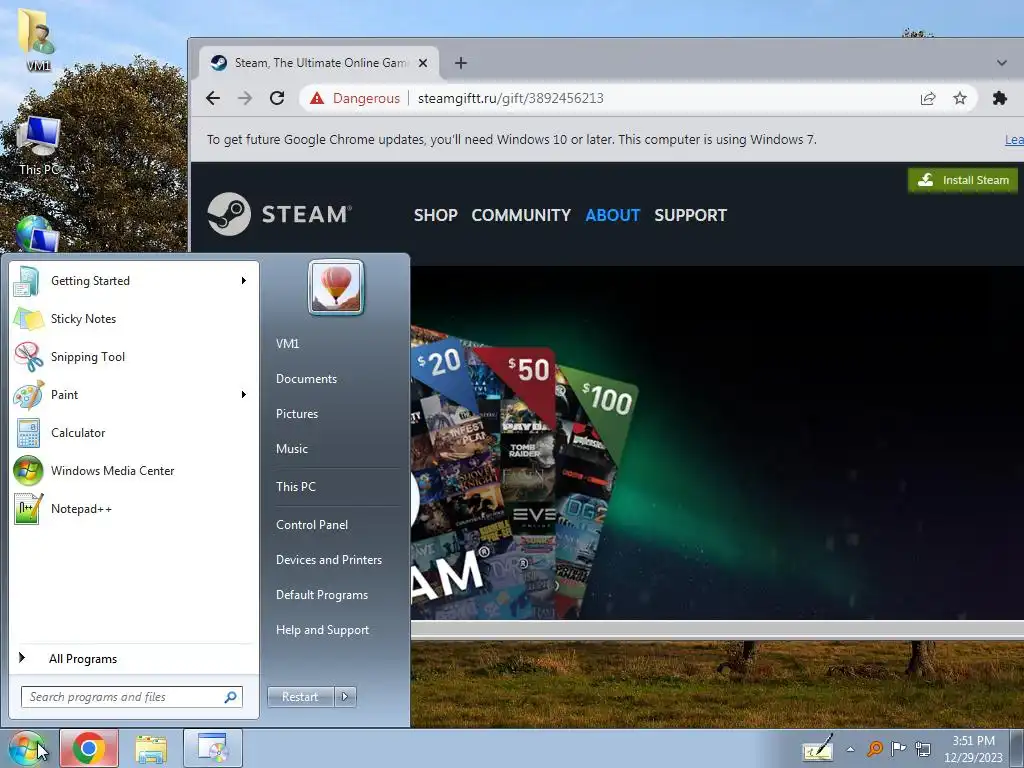
Task: Open Documents from Start menu
Action: (x=306, y=379)
